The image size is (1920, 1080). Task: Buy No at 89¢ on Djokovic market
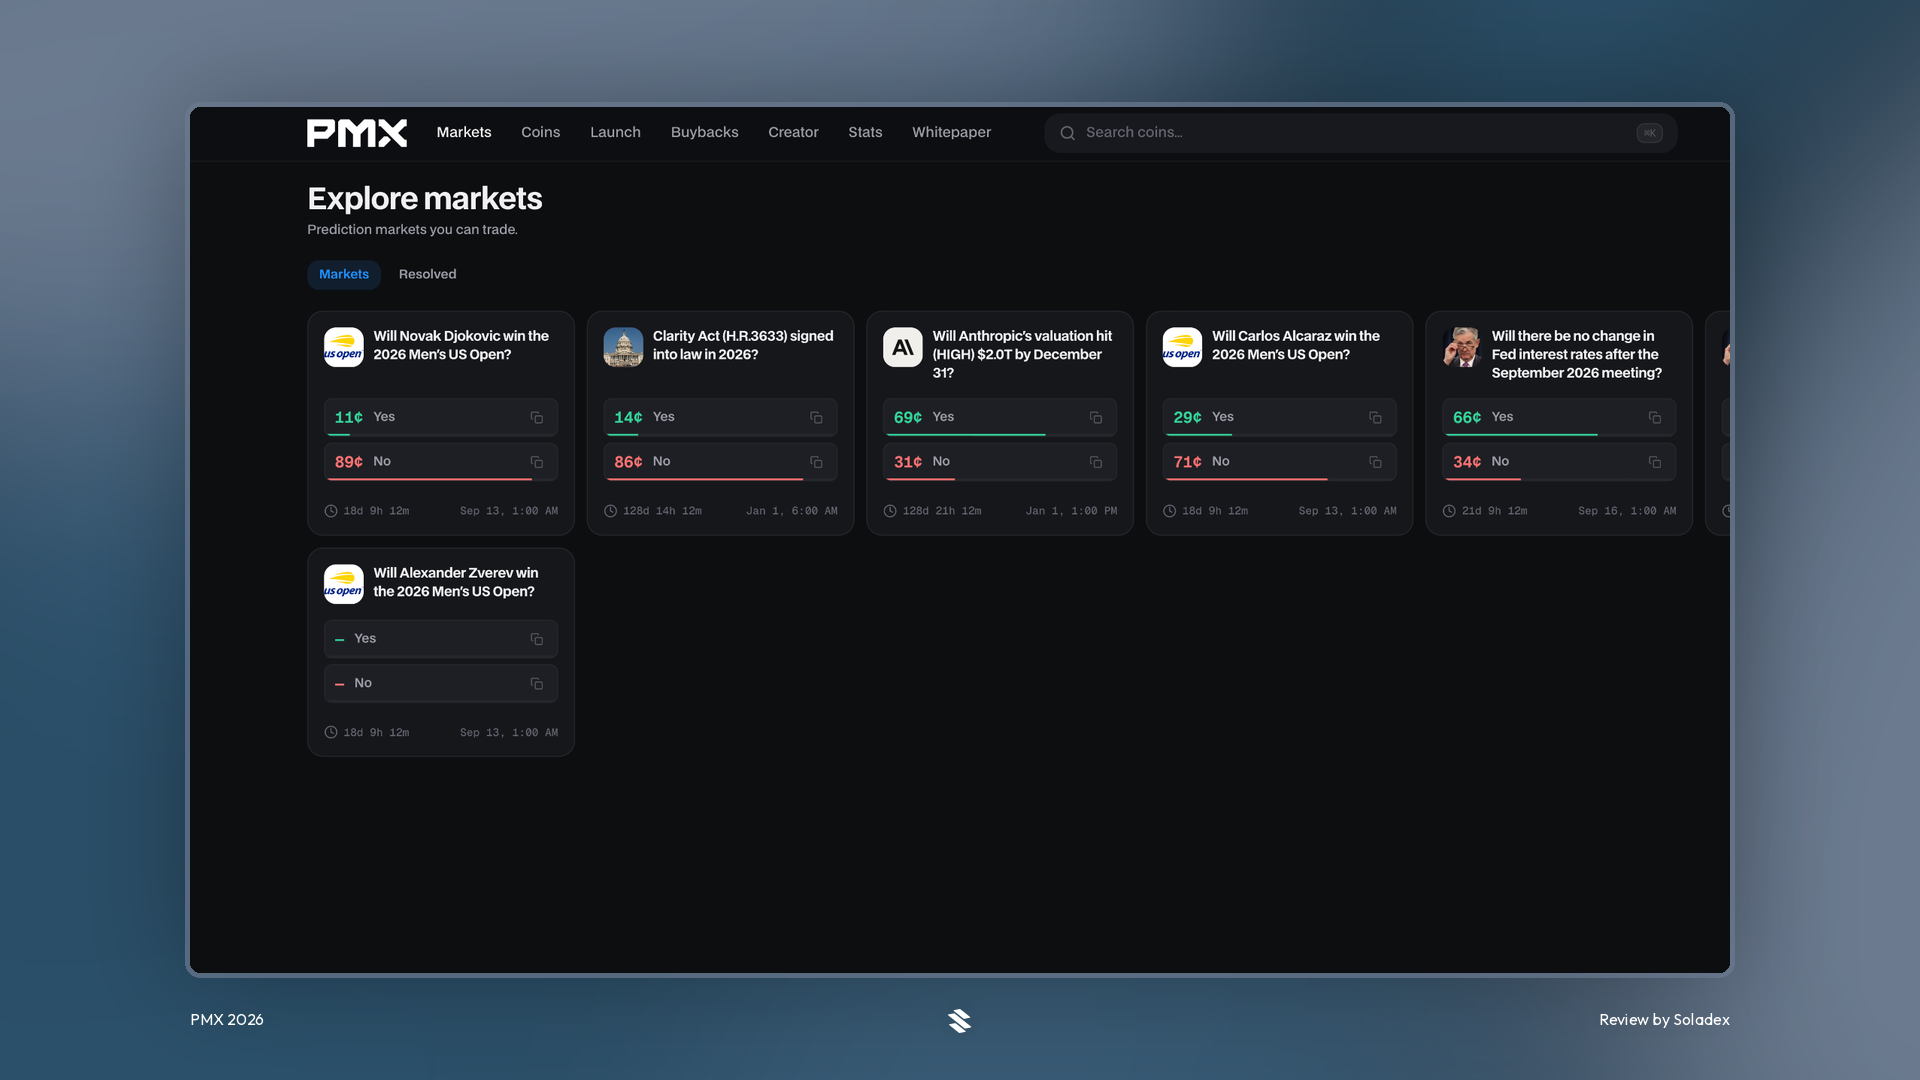(441, 462)
